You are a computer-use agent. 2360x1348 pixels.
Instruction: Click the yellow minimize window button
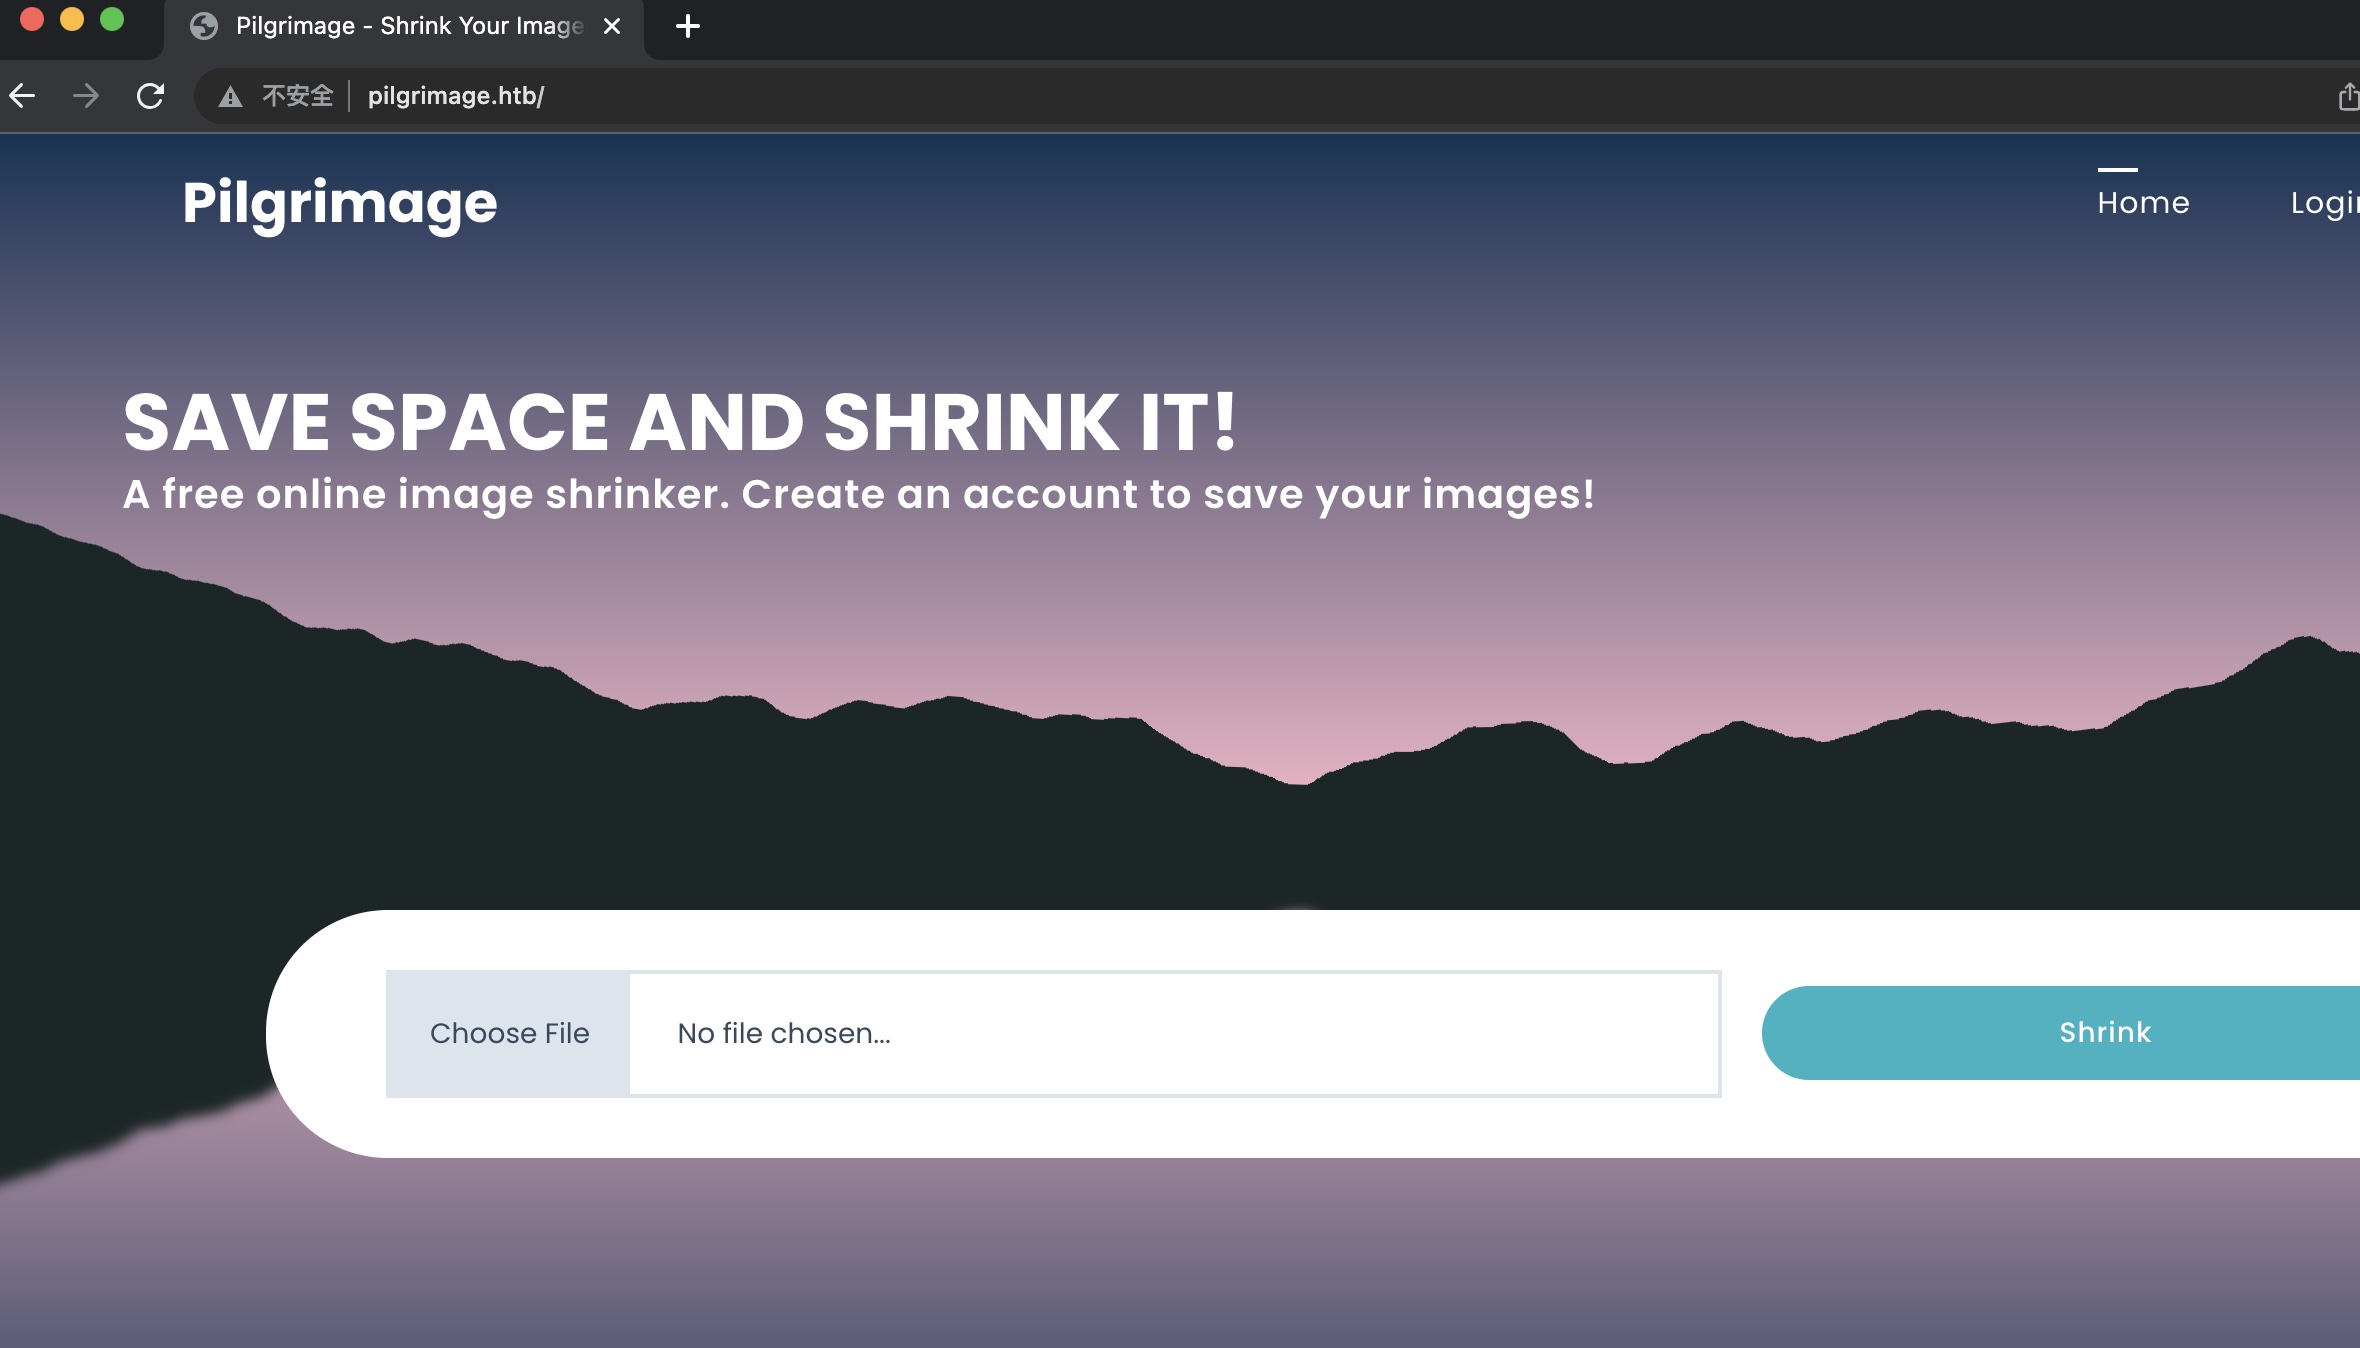click(72, 20)
